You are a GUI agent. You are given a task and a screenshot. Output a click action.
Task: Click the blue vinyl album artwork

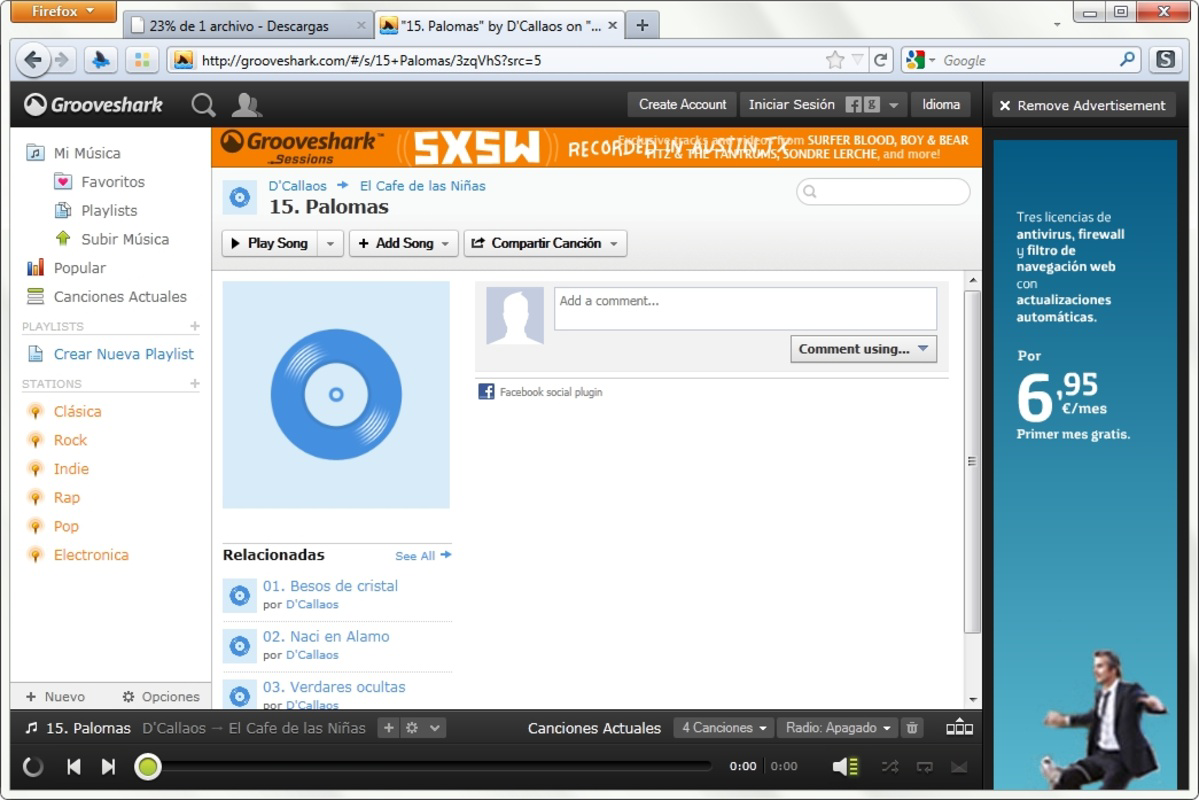pos(336,395)
